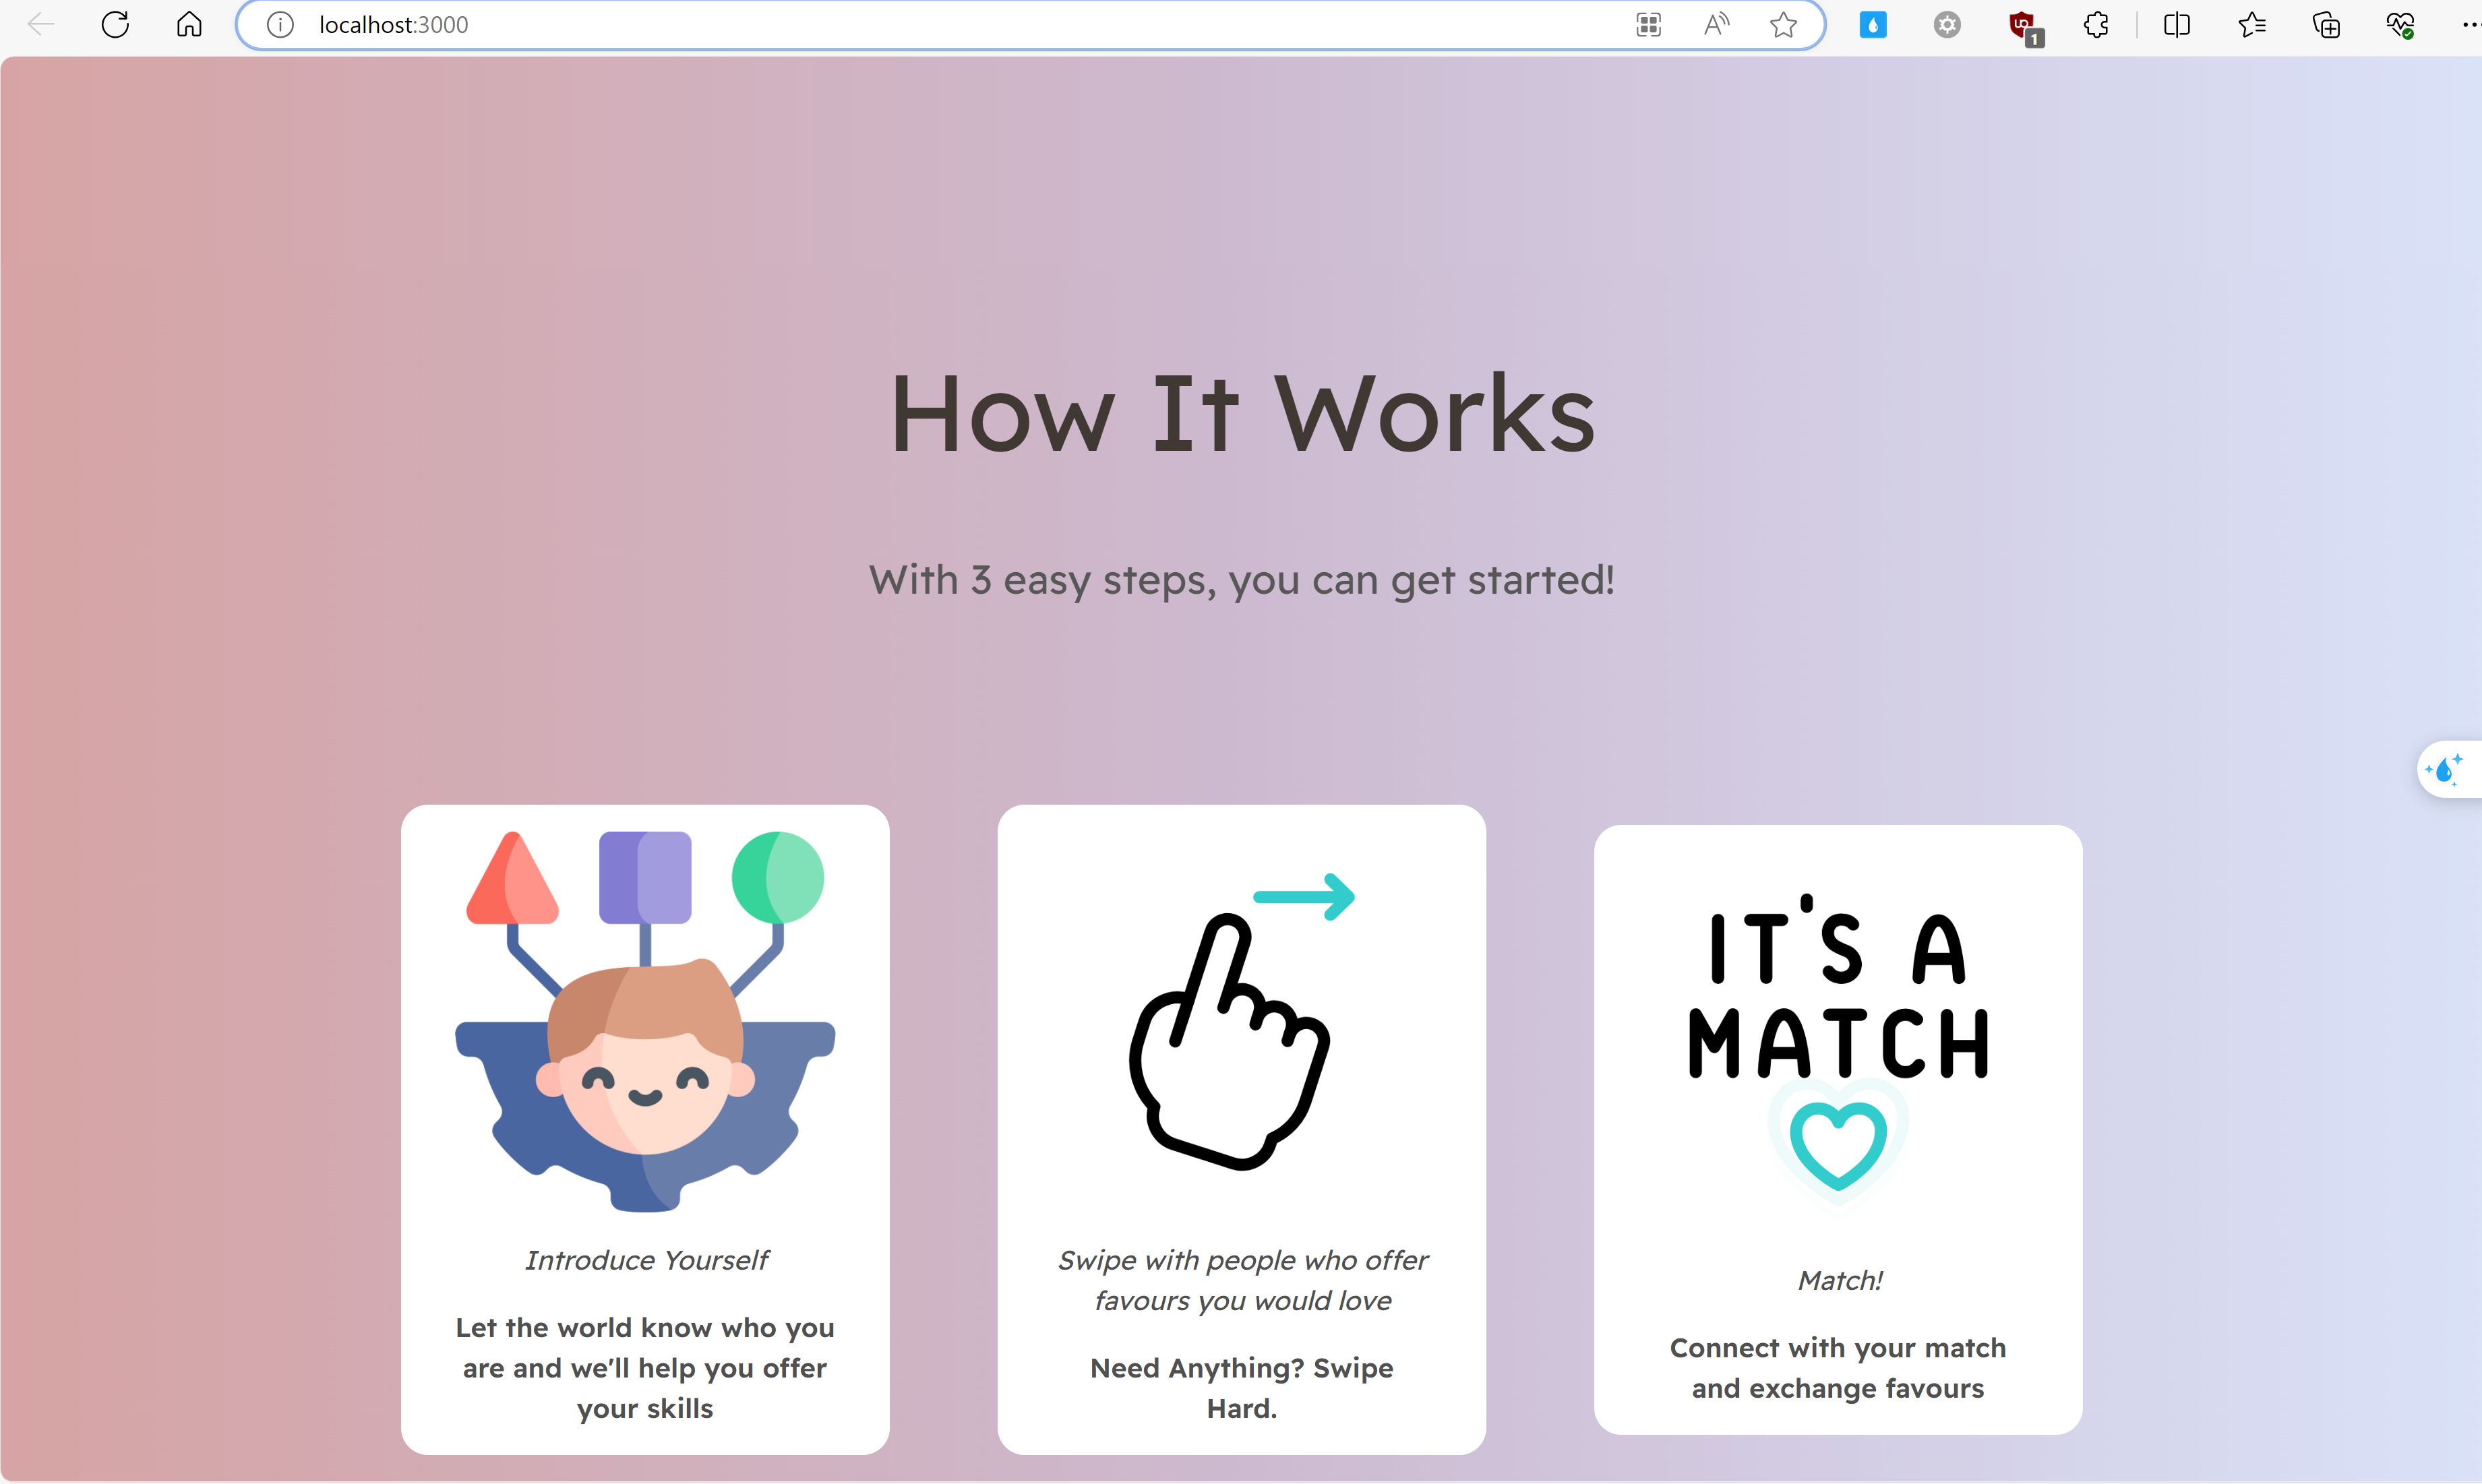Open the Favorites list
The image size is (2482, 1484).
click(2251, 24)
